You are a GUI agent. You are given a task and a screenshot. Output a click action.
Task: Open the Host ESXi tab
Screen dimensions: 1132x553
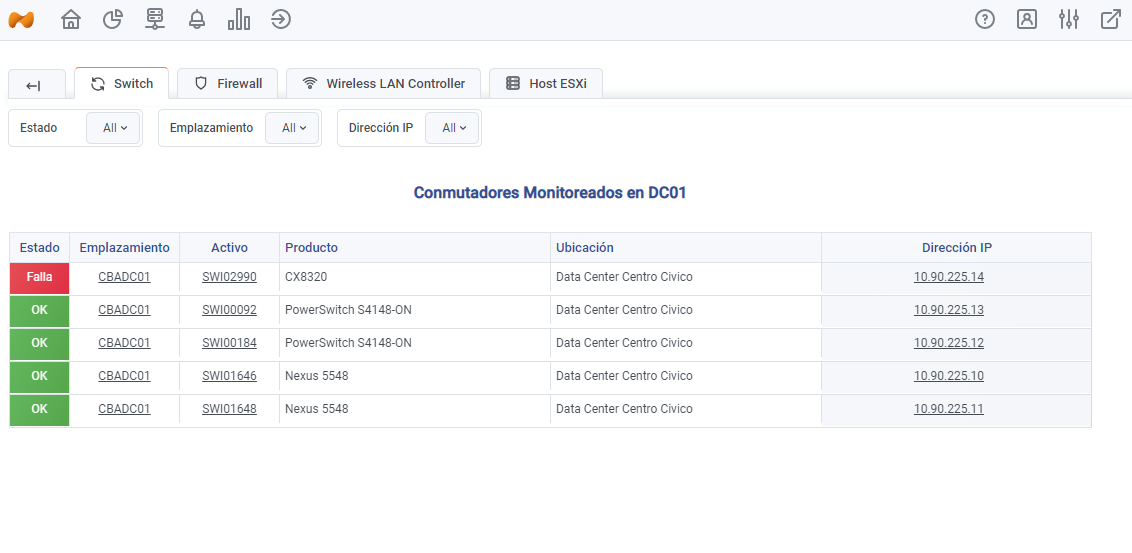[x=545, y=84]
